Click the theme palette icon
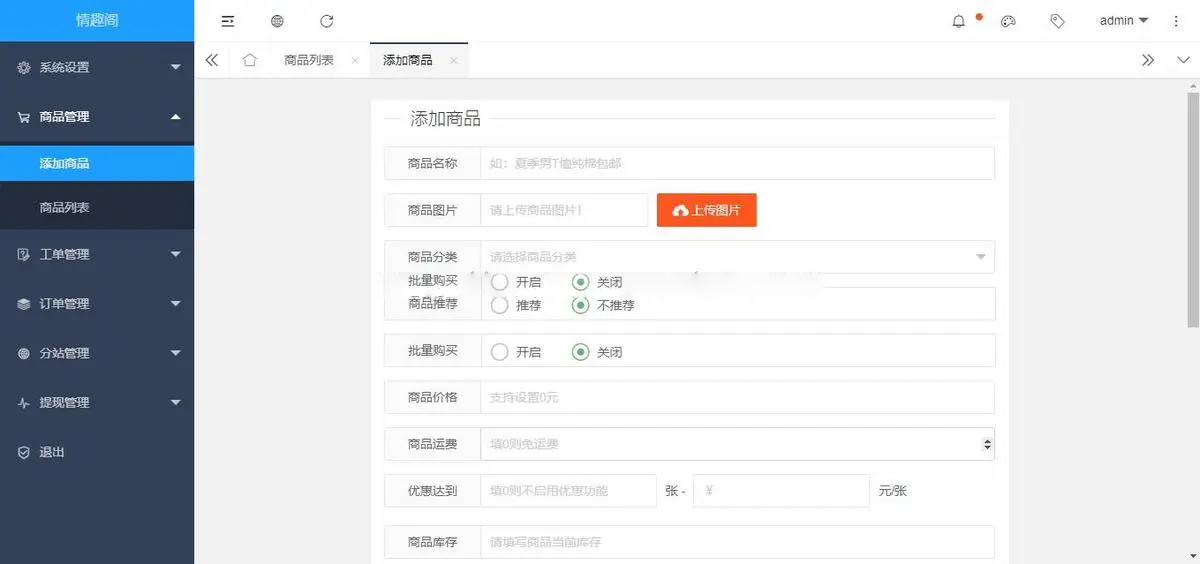 click(1008, 21)
